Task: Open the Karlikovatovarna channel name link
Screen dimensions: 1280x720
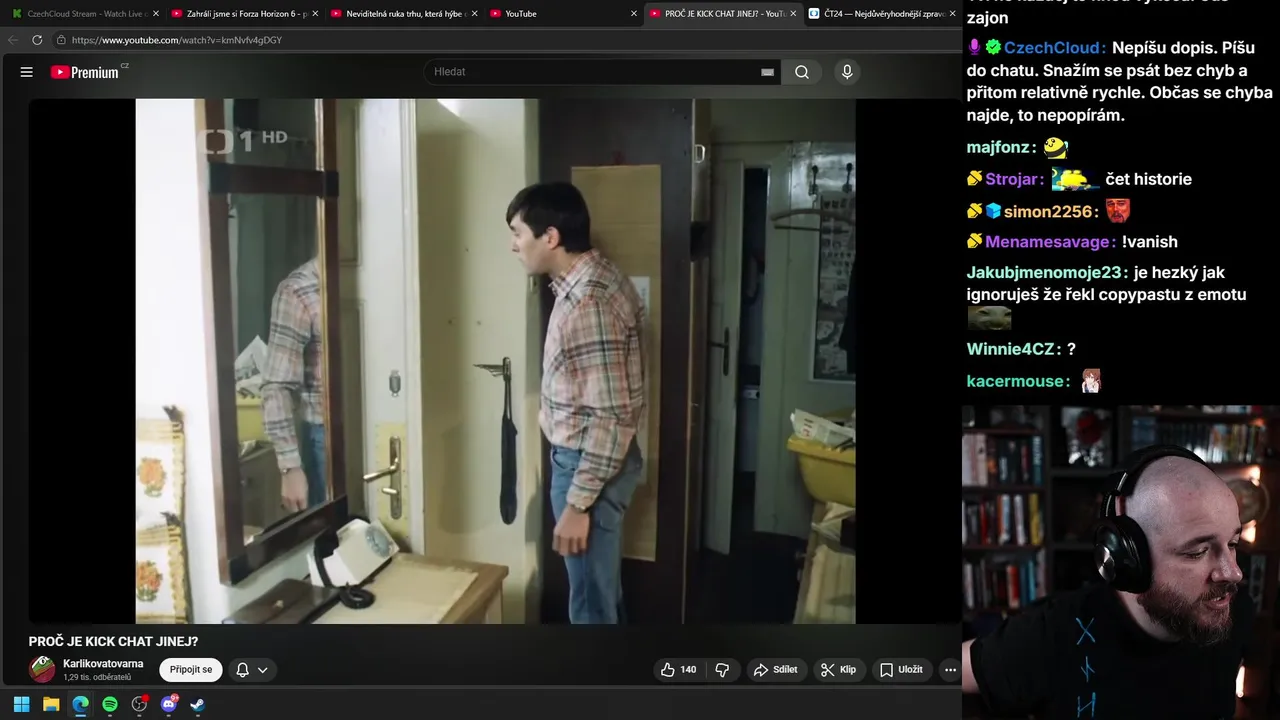Action: pos(103,663)
